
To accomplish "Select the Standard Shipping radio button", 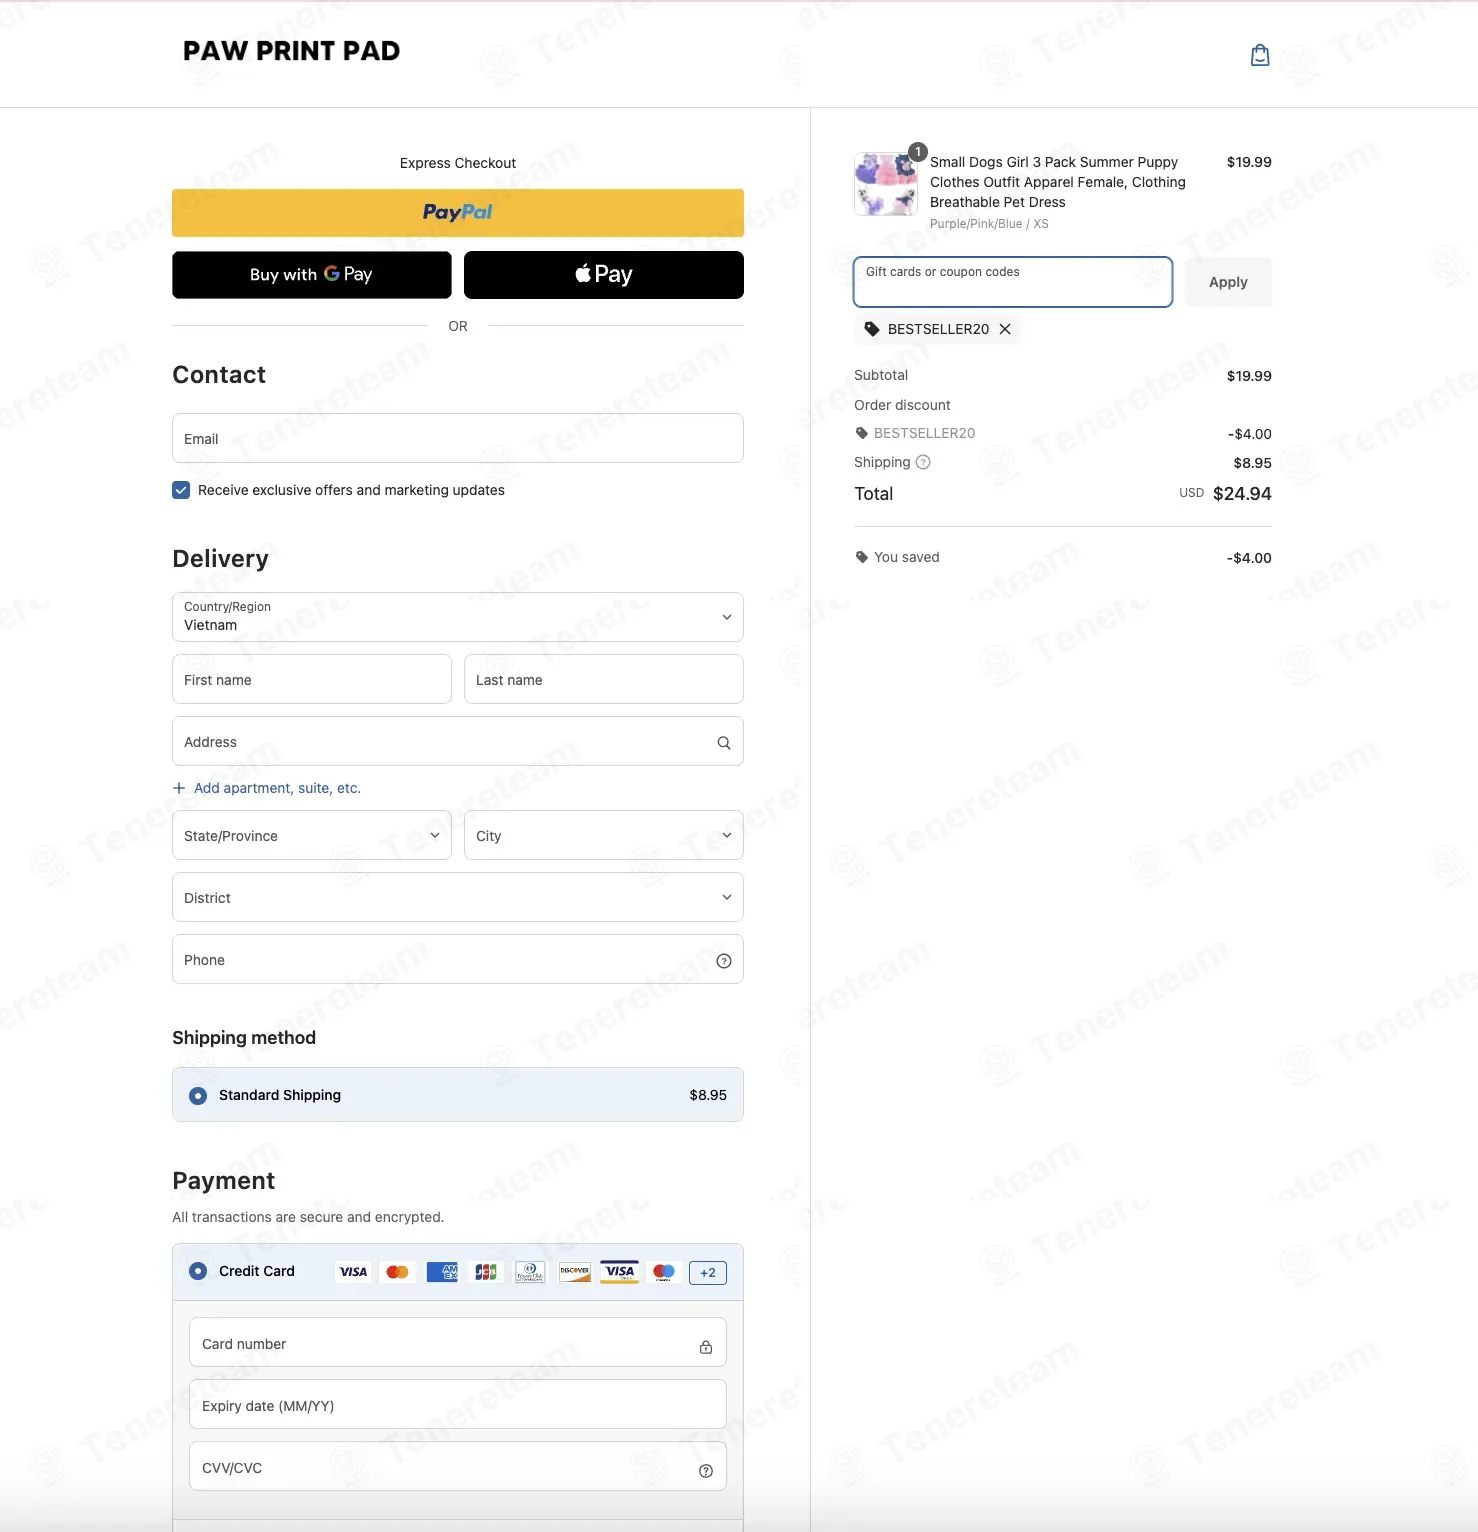I will coord(198,1096).
